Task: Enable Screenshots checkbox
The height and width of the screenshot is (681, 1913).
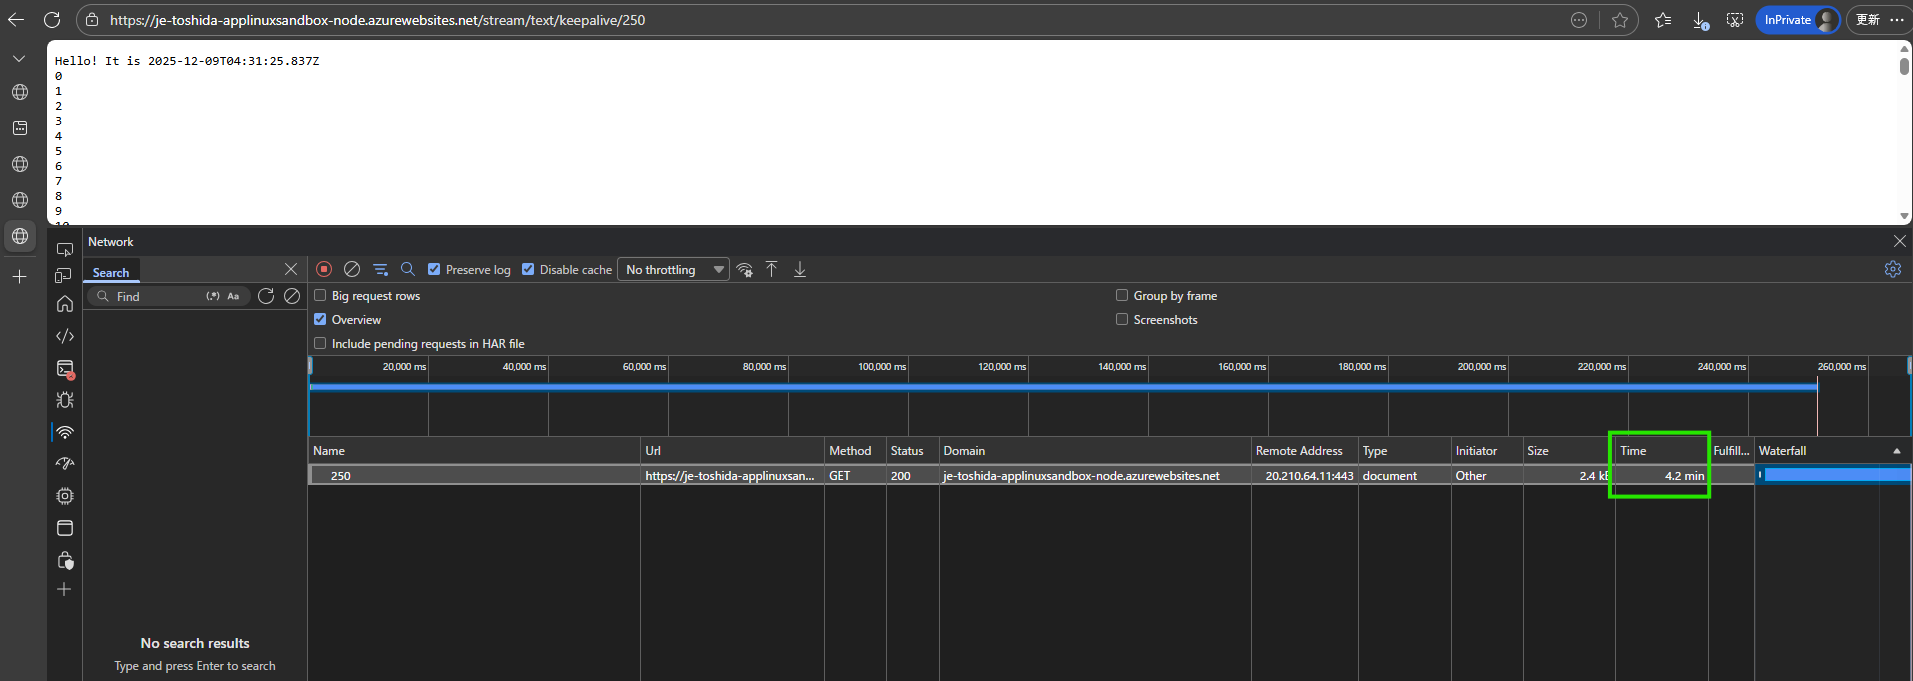Action: [1122, 319]
